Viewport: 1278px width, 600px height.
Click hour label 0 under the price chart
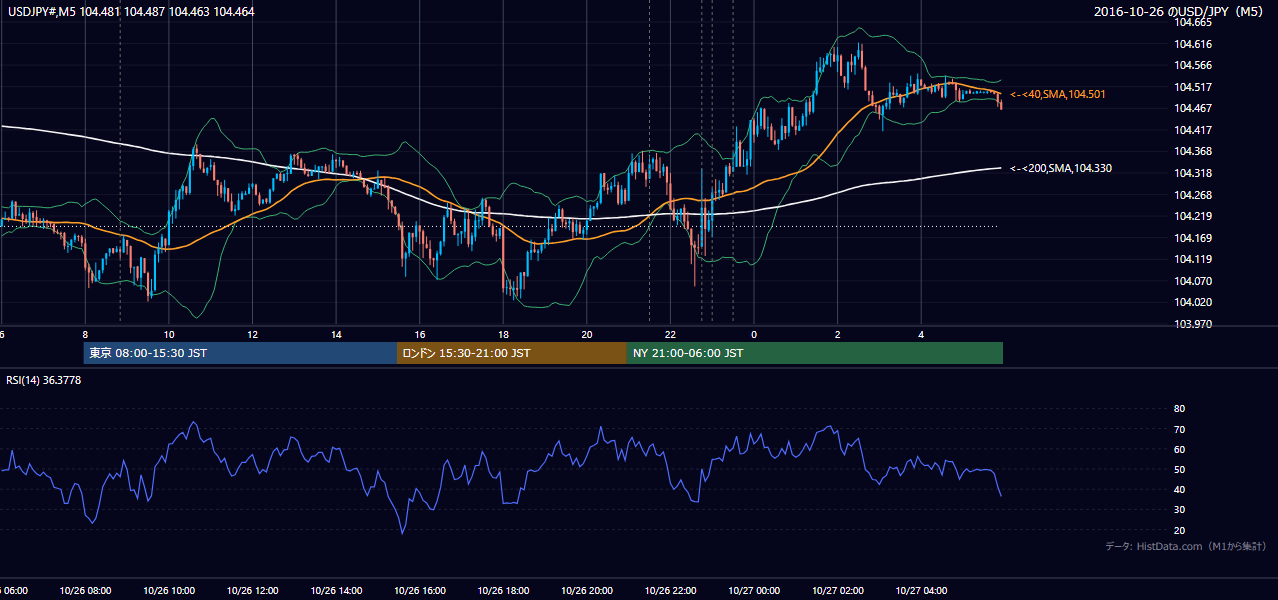coord(754,334)
